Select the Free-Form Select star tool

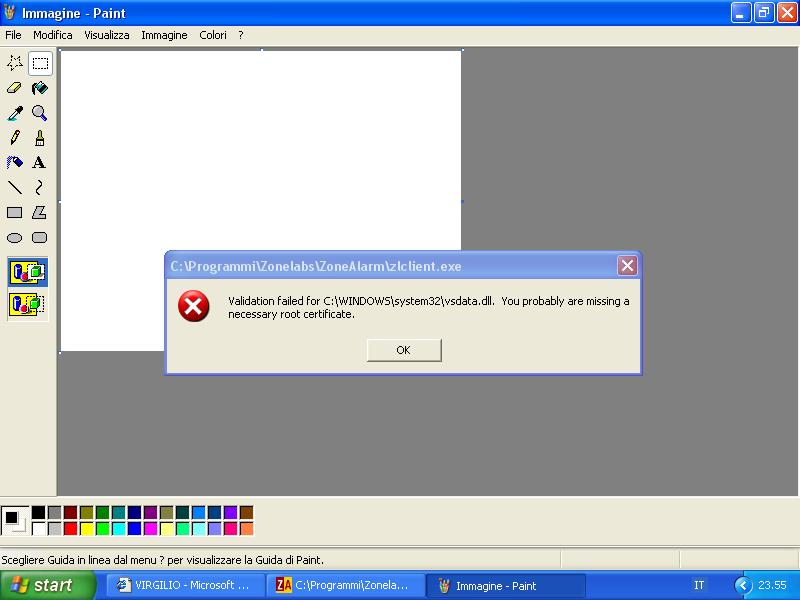click(x=15, y=63)
